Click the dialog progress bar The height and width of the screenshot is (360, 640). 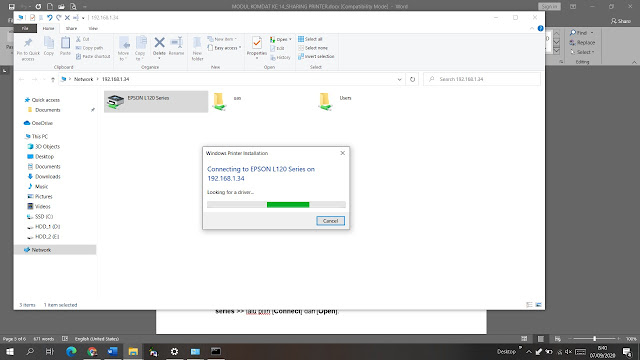(x=276, y=204)
